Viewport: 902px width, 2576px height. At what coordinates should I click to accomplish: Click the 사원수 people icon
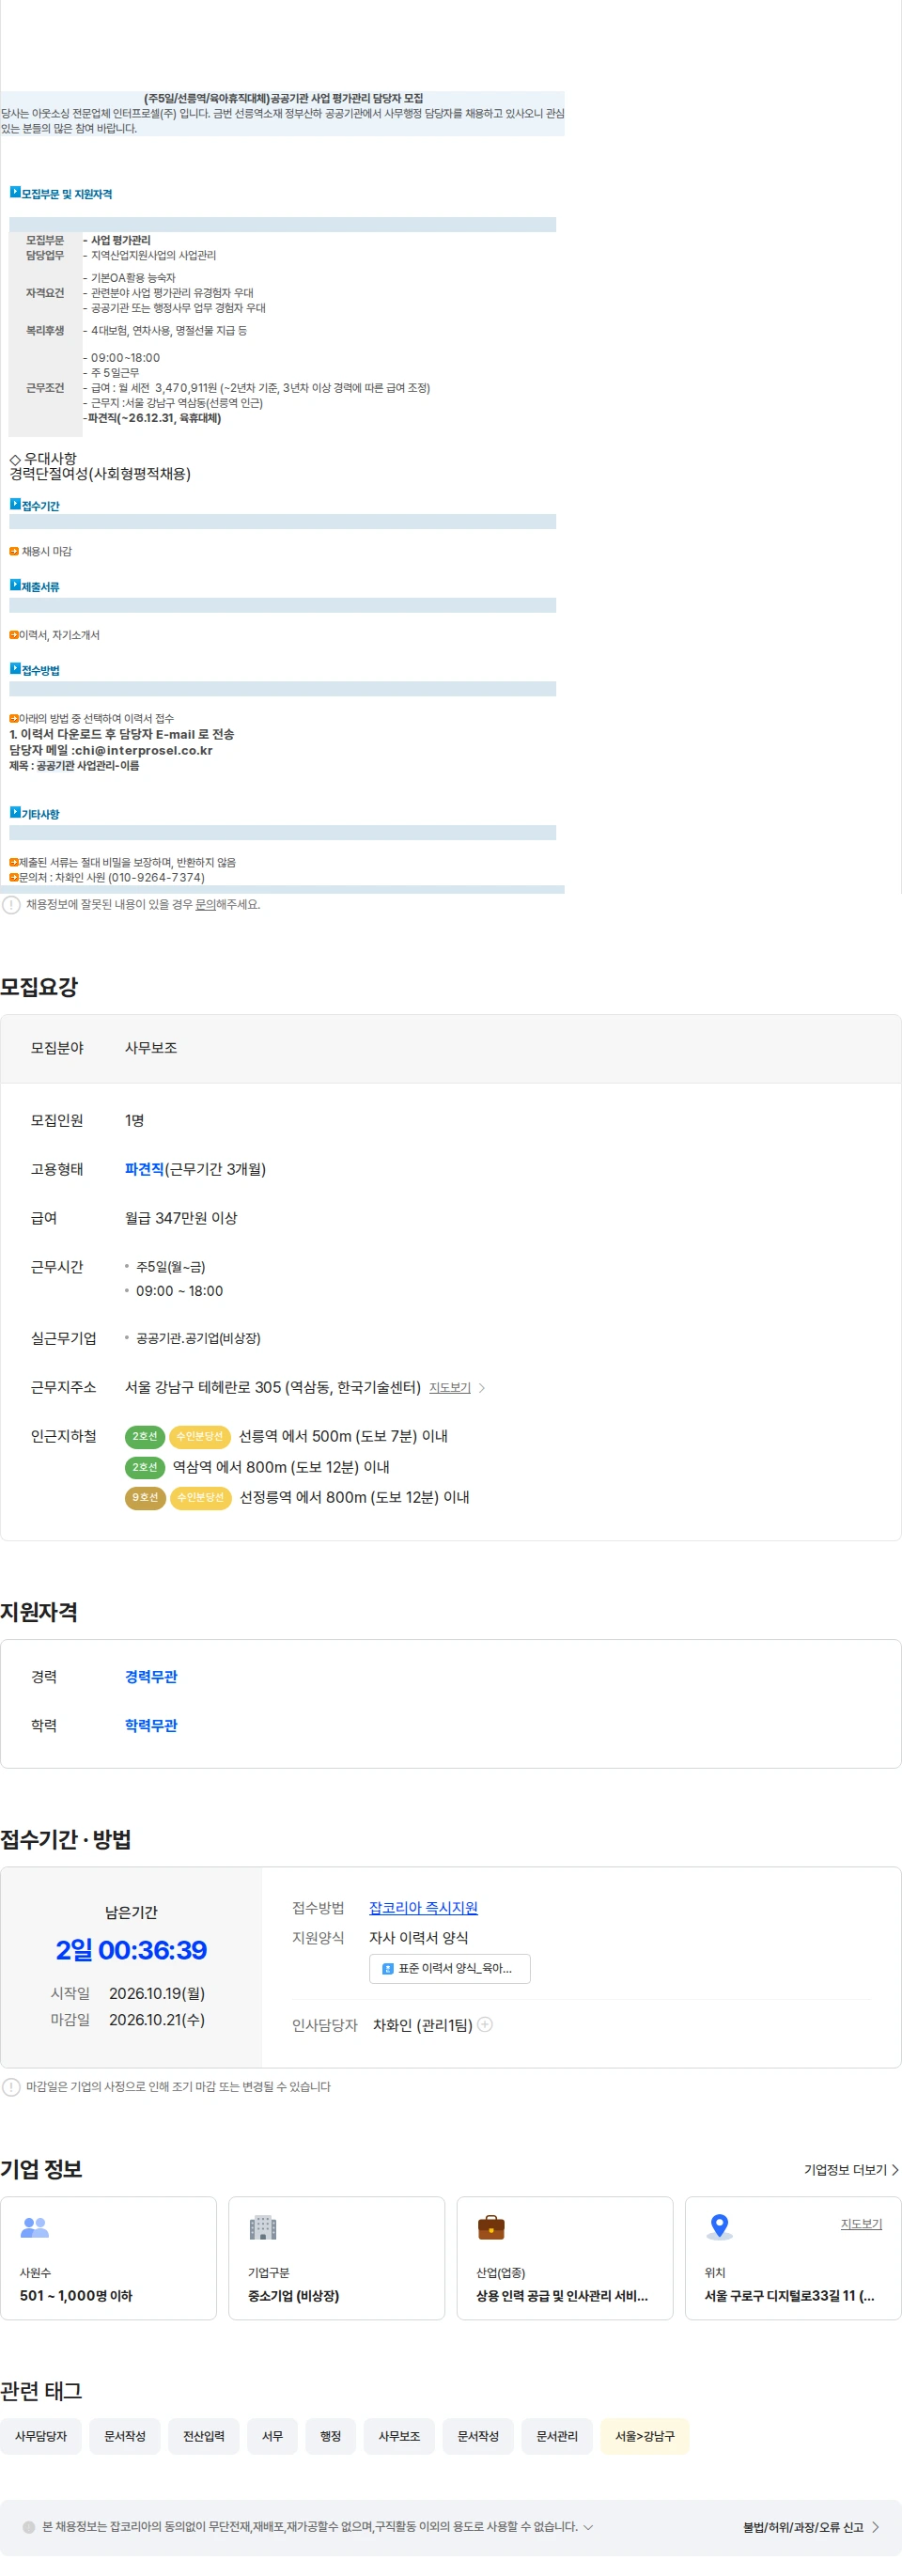pyautogui.click(x=35, y=2228)
